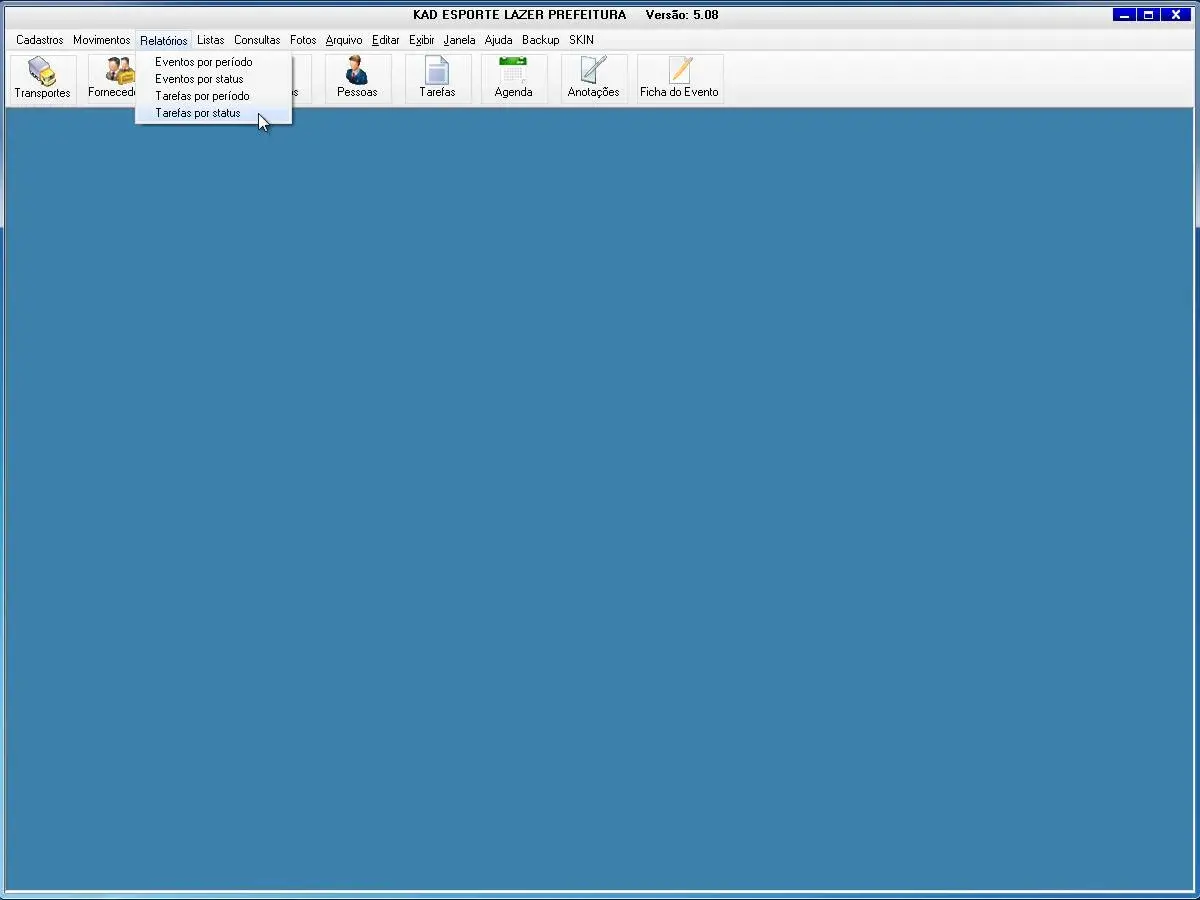The image size is (1200, 900).
Task: Open the Consultas menu
Action: pos(257,40)
